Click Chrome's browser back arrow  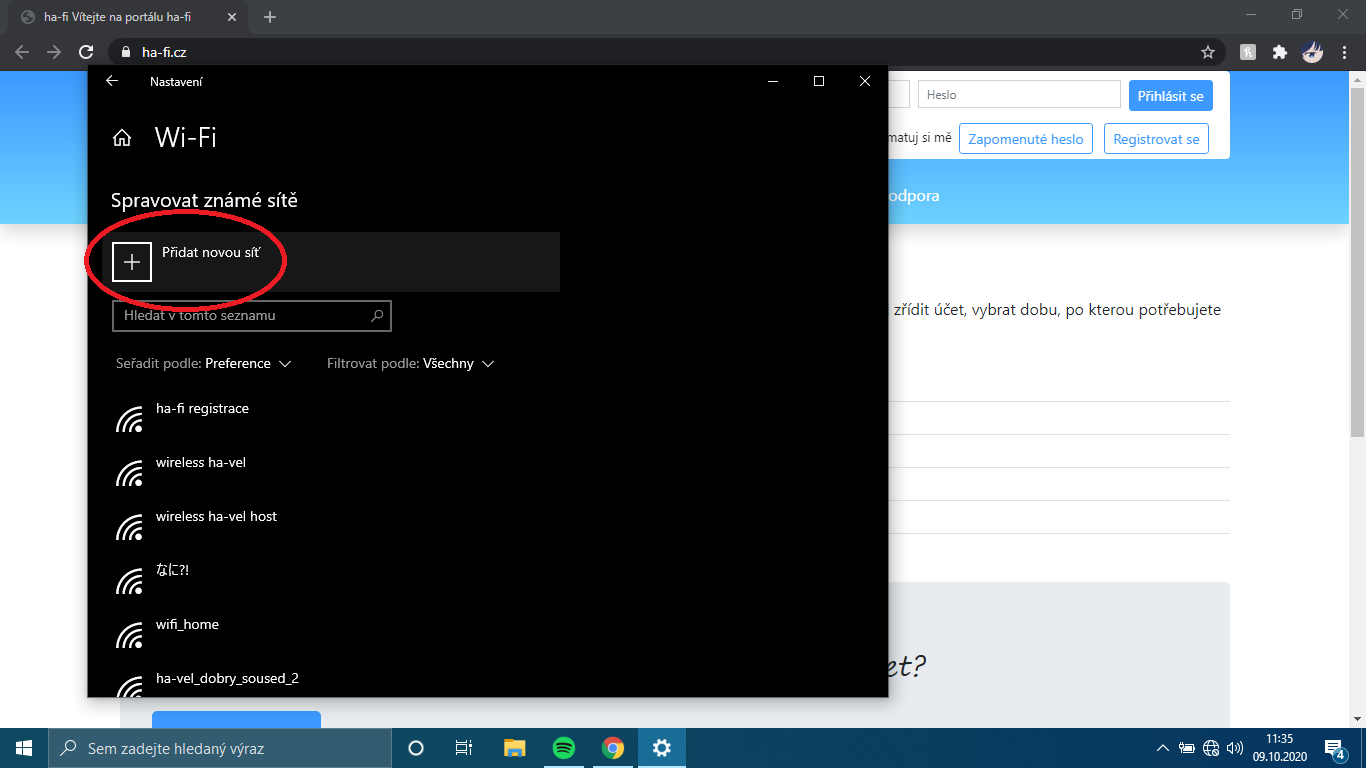click(x=23, y=52)
